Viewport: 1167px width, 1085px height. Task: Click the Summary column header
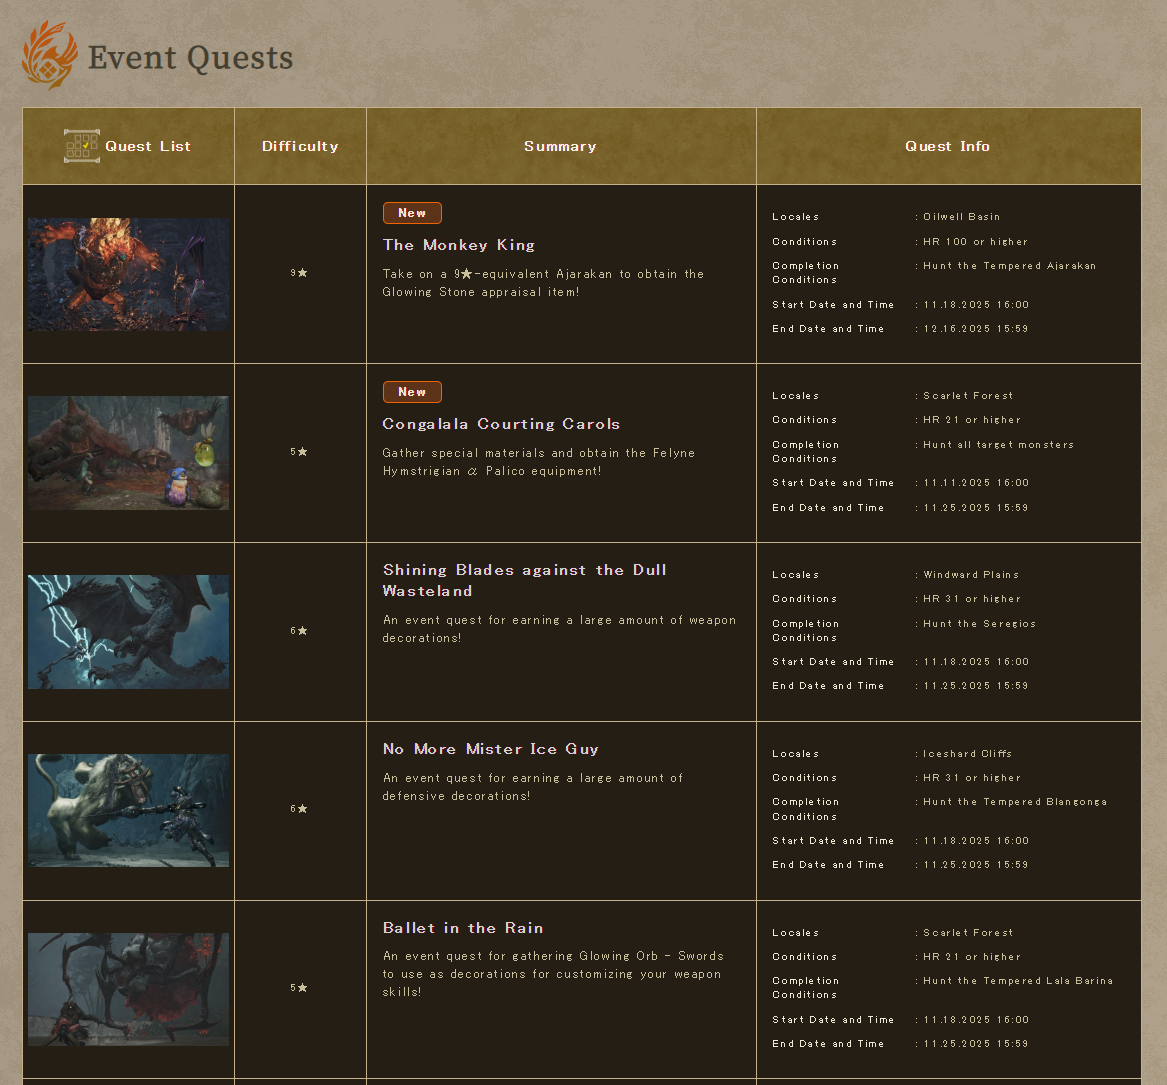tap(560, 146)
